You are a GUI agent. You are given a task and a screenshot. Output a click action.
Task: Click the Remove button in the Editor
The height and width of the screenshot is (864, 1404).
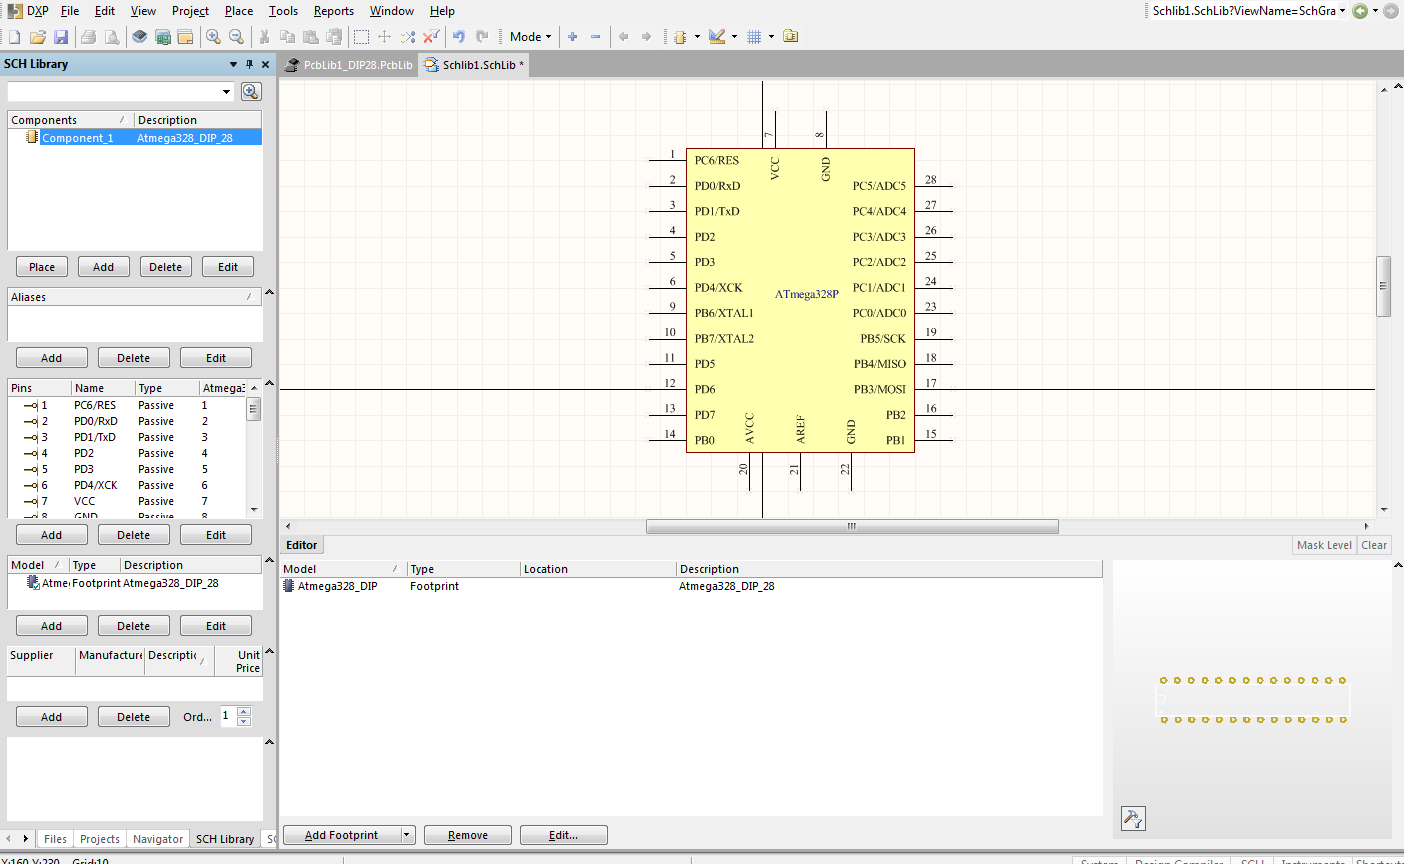[468, 835]
